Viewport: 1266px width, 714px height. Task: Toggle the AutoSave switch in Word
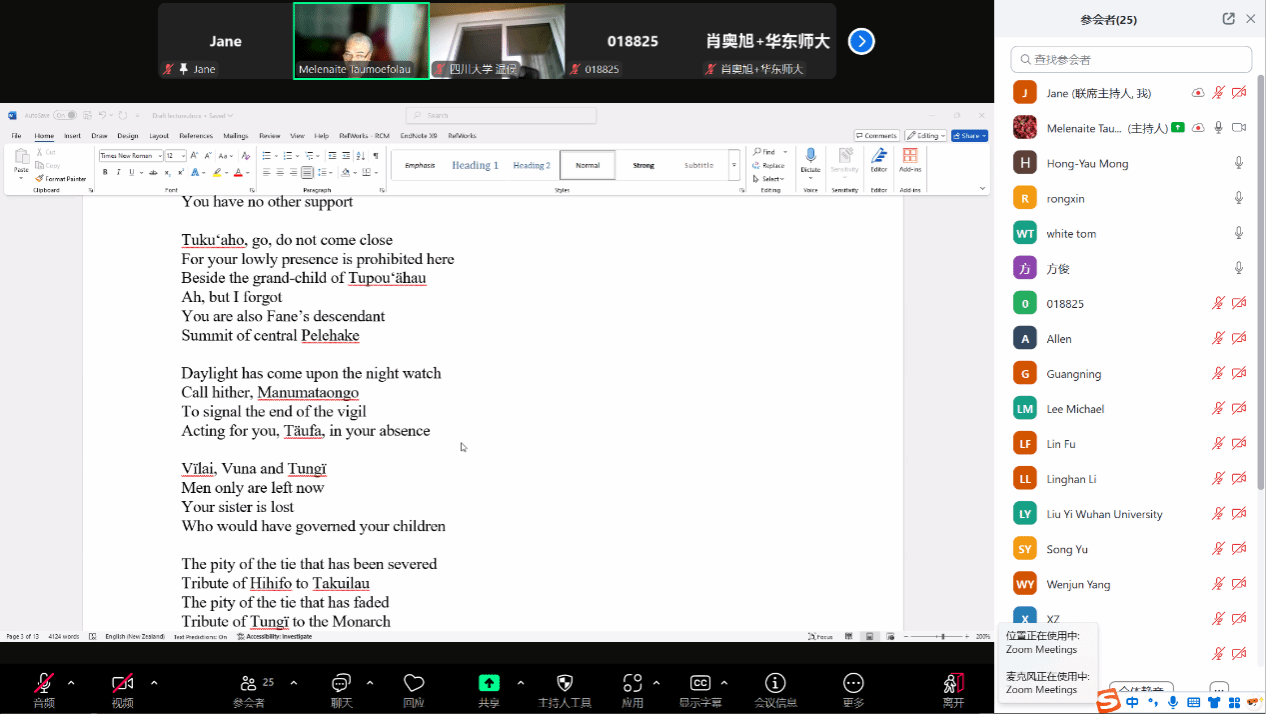click(x=65, y=115)
